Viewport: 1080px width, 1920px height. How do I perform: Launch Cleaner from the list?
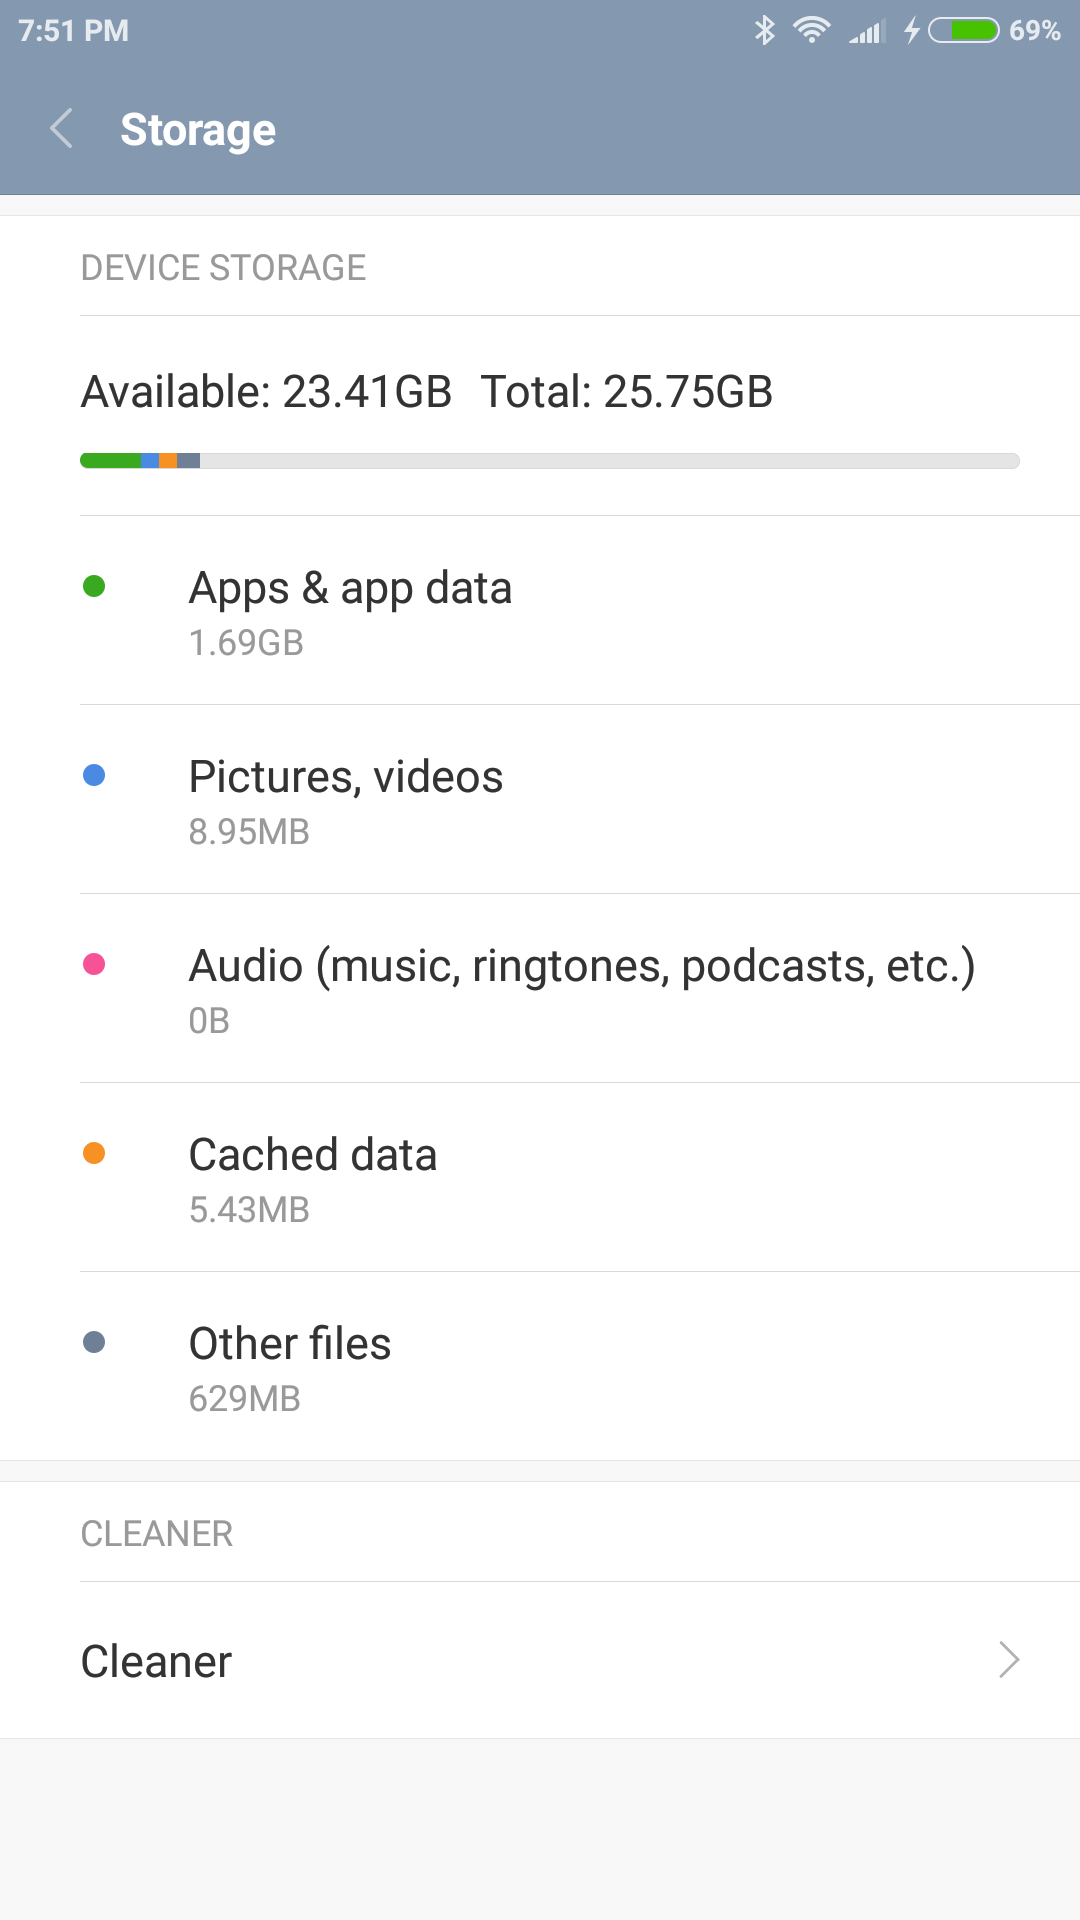157,1661
